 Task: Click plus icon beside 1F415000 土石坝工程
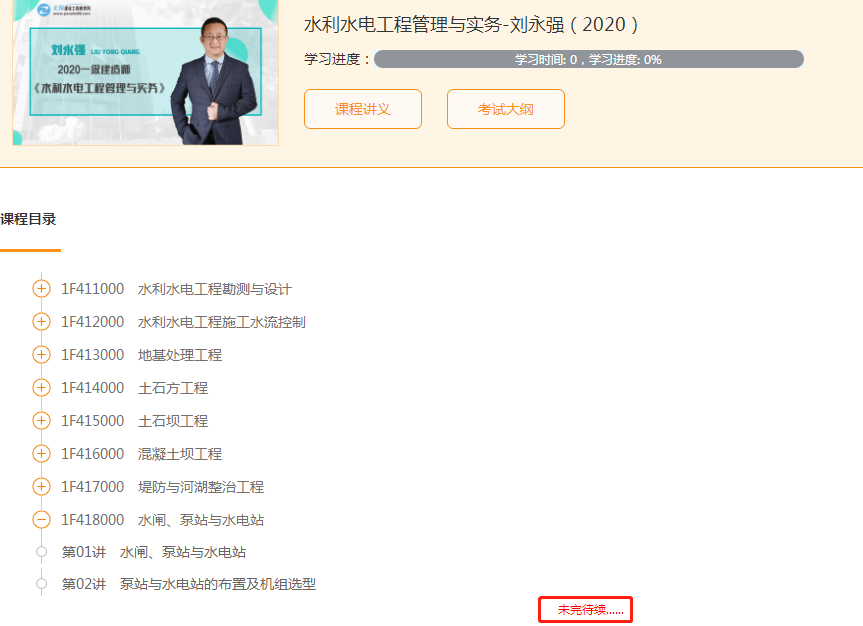[x=41, y=421]
